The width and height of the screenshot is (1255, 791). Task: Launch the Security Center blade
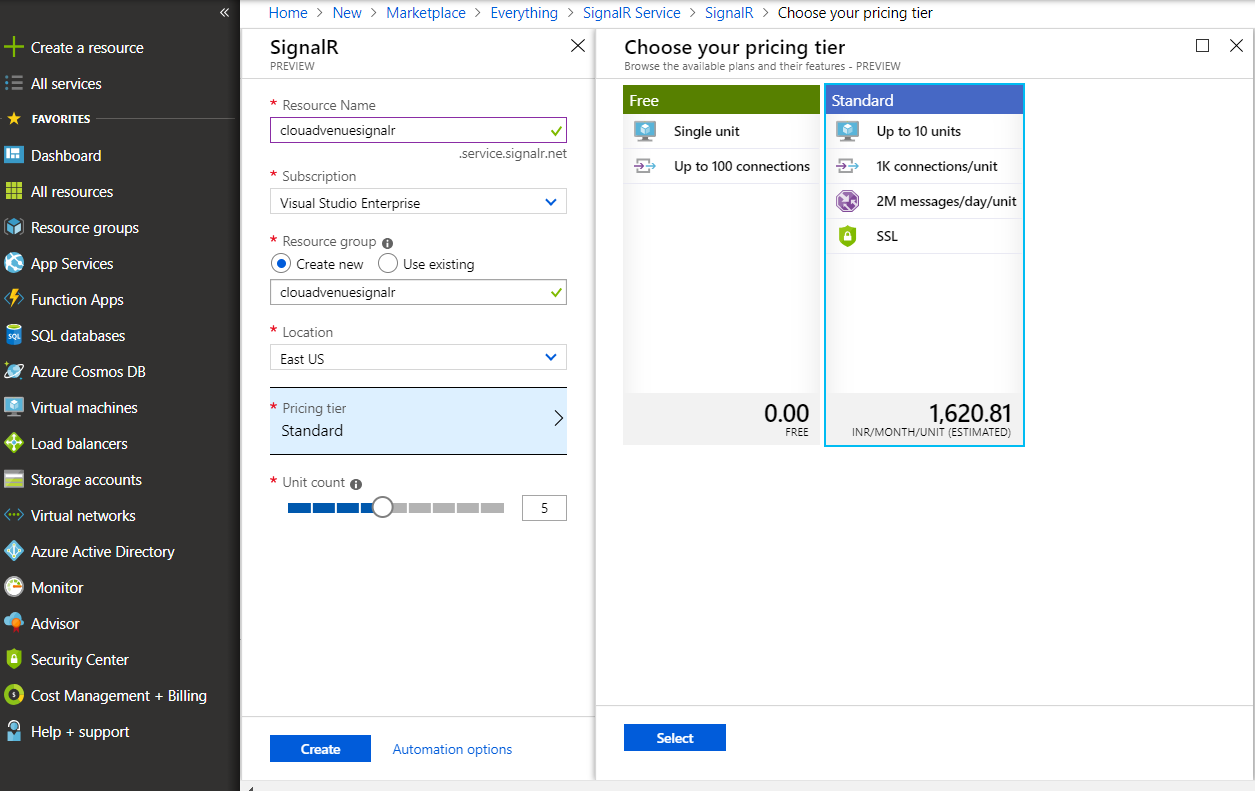[80, 659]
